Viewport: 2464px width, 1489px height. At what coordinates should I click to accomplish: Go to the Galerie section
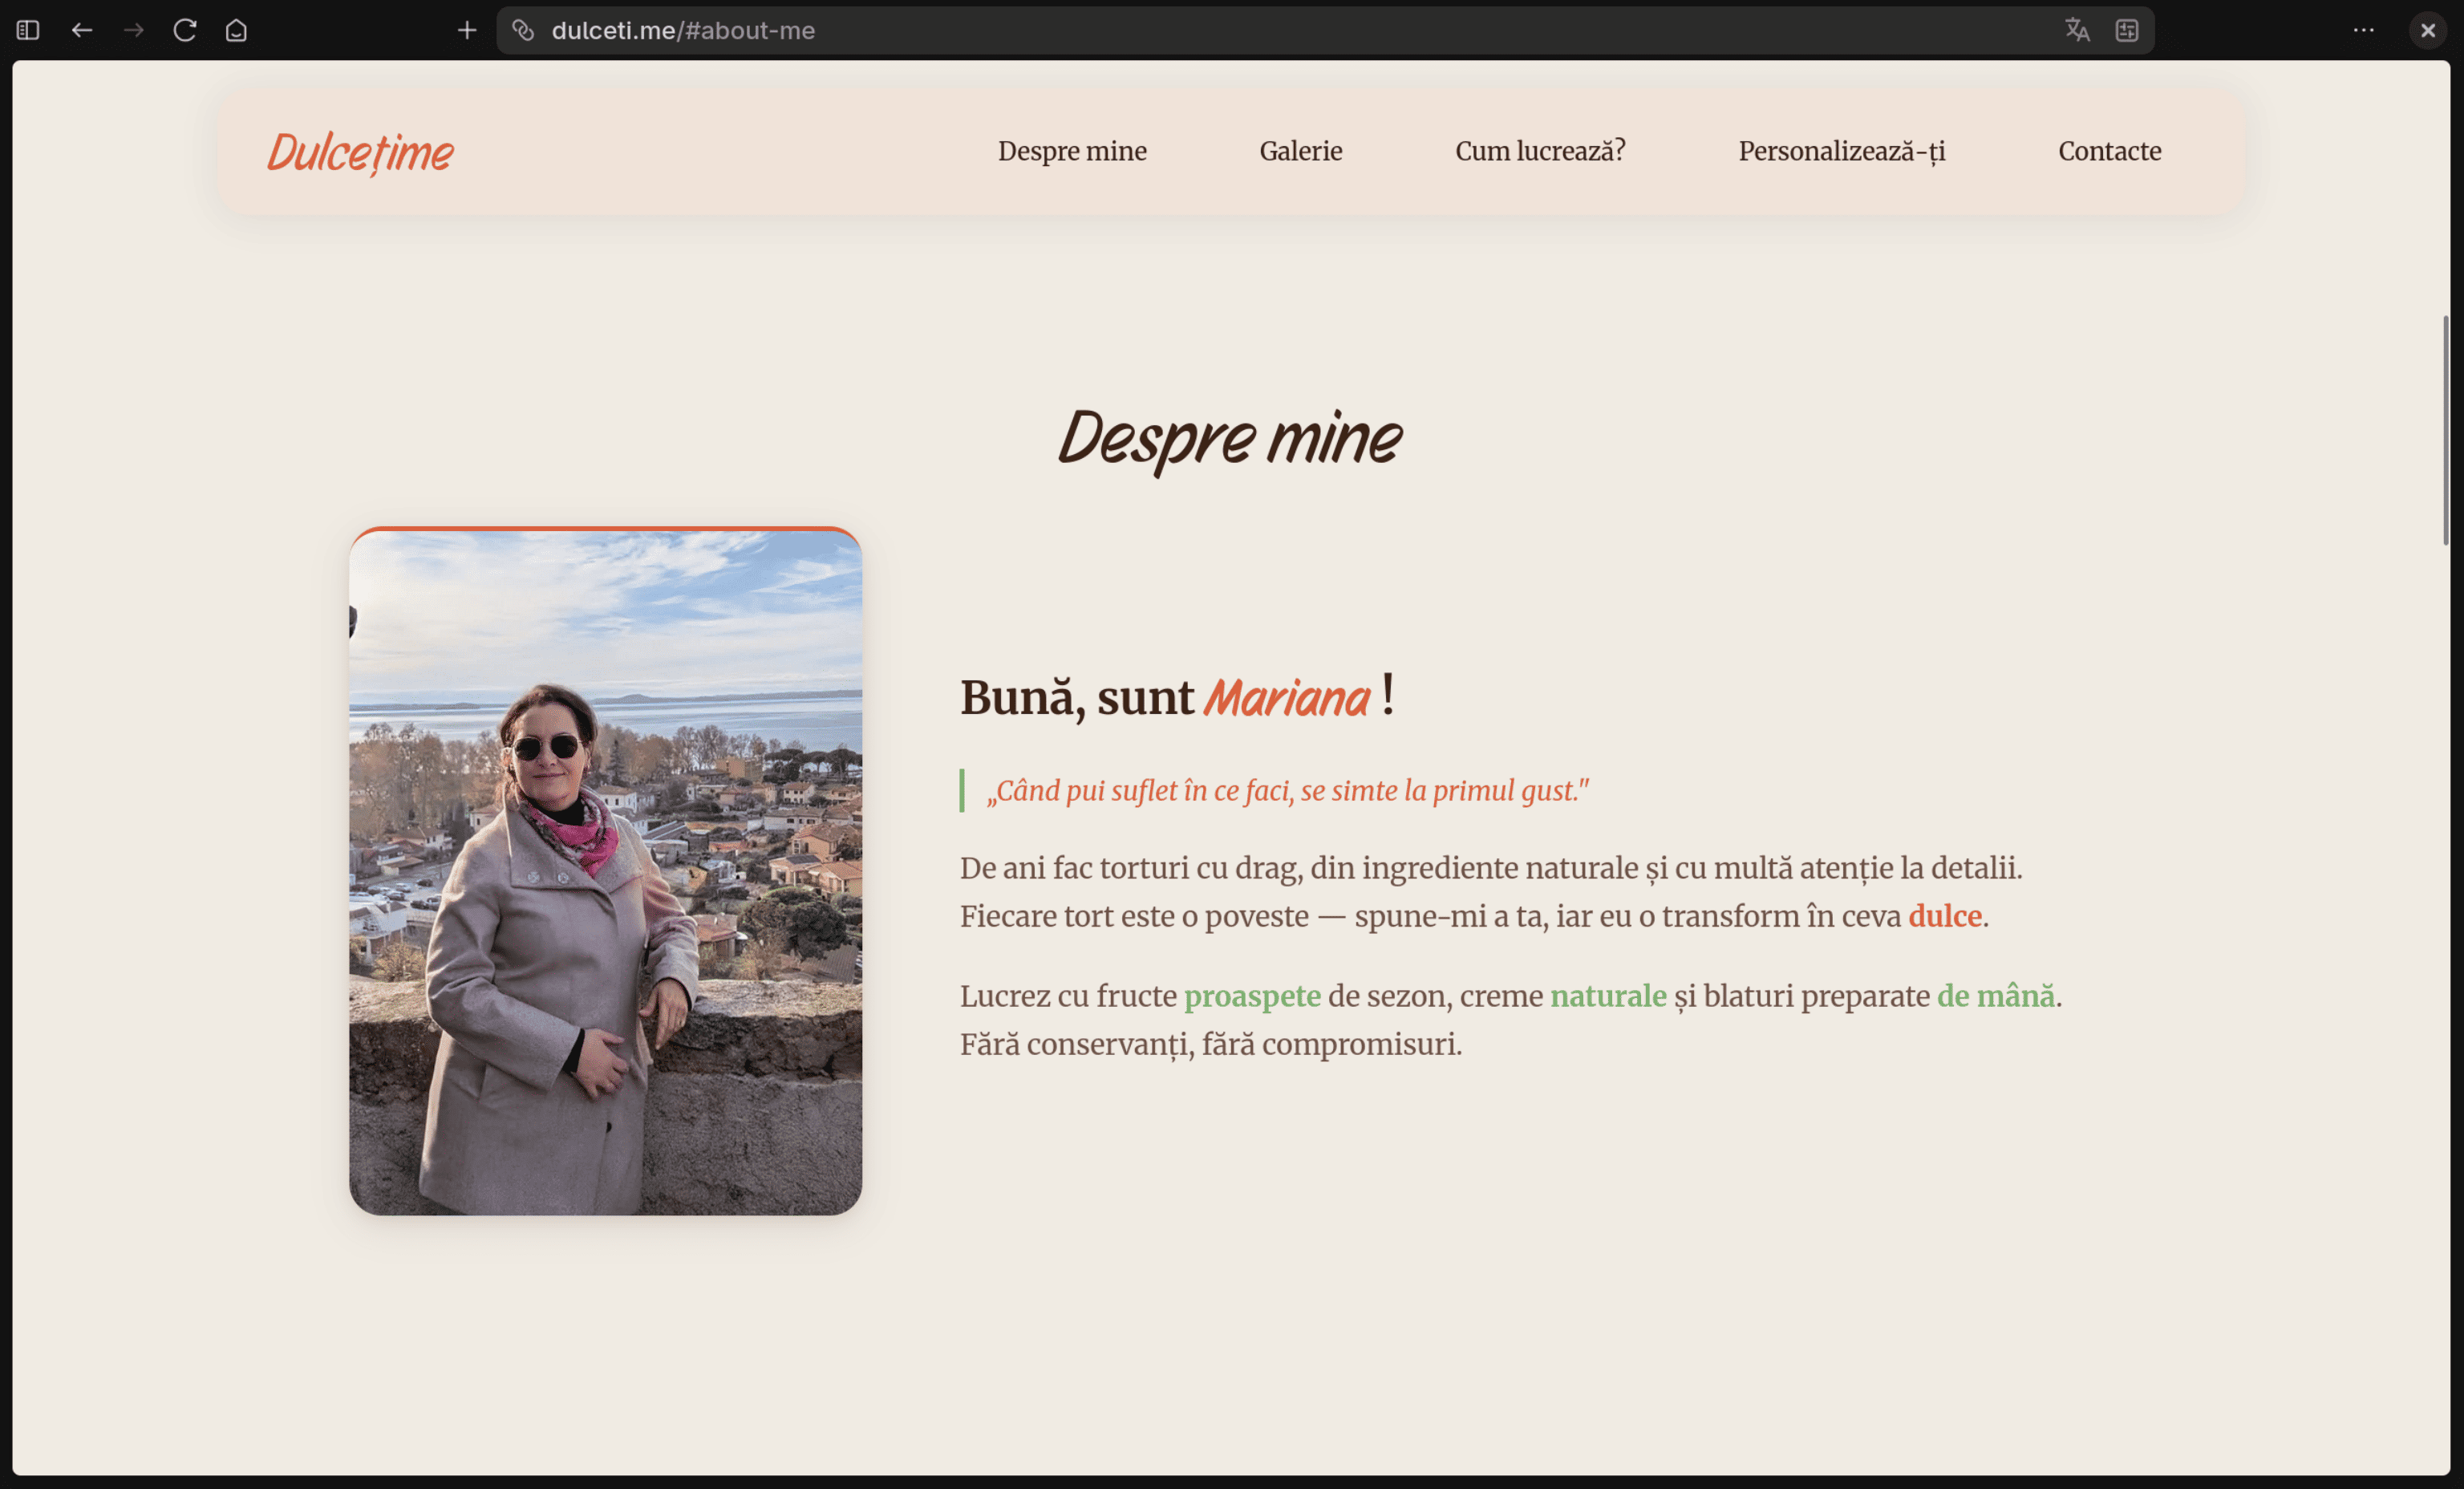1300,151
